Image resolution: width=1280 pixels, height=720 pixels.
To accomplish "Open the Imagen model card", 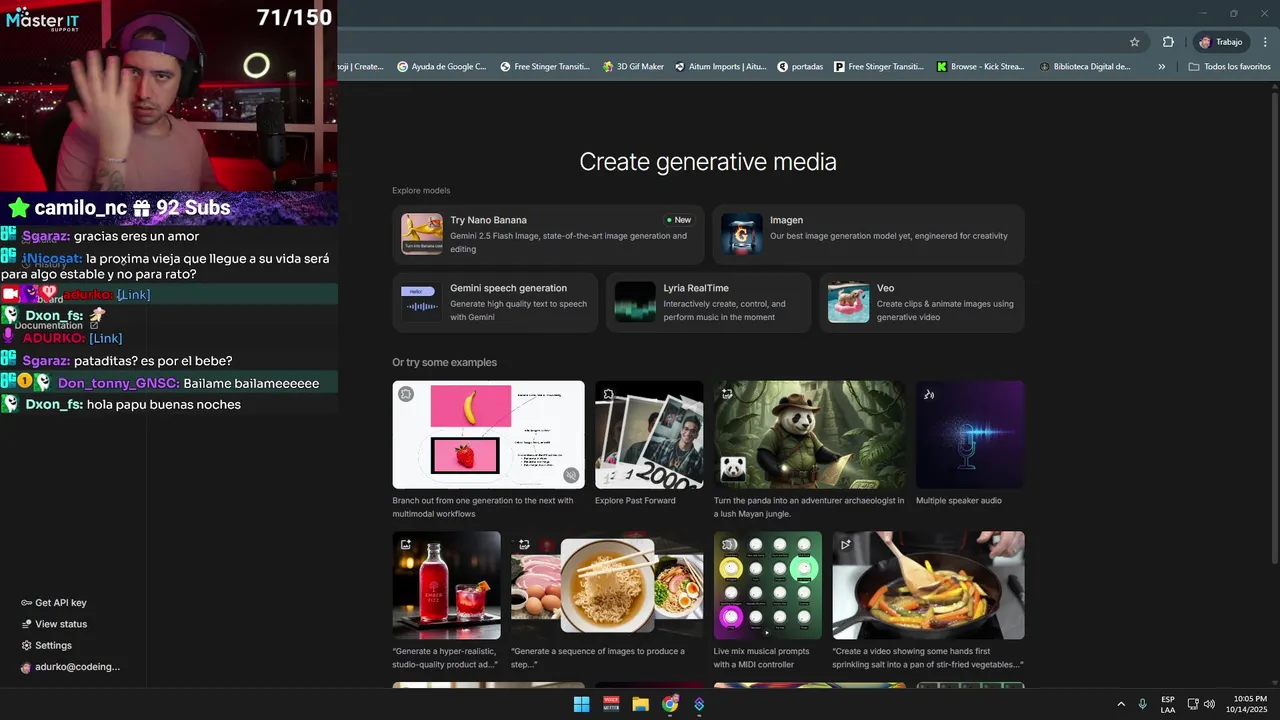I will click(x=868, y=234).
